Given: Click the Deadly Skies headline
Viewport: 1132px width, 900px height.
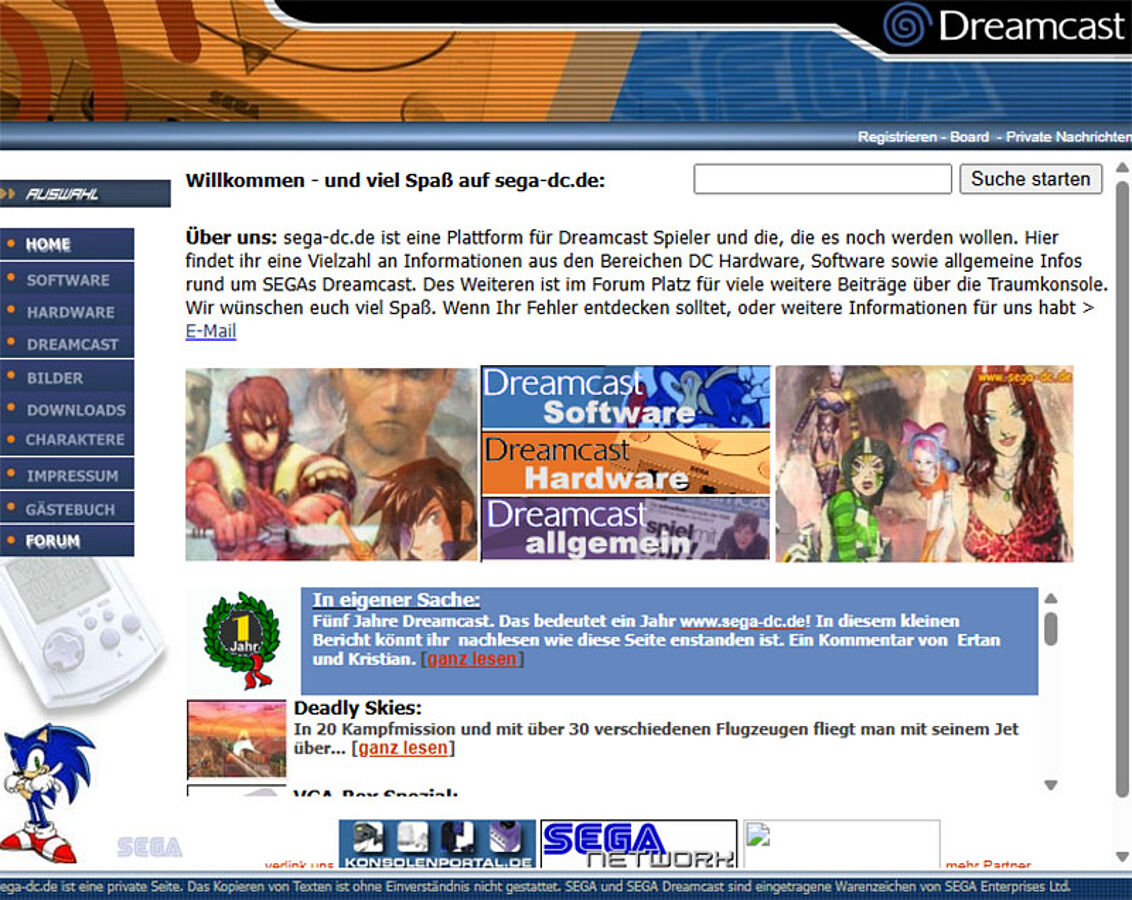Looking at the screenshot, I should tap(357, 708).
